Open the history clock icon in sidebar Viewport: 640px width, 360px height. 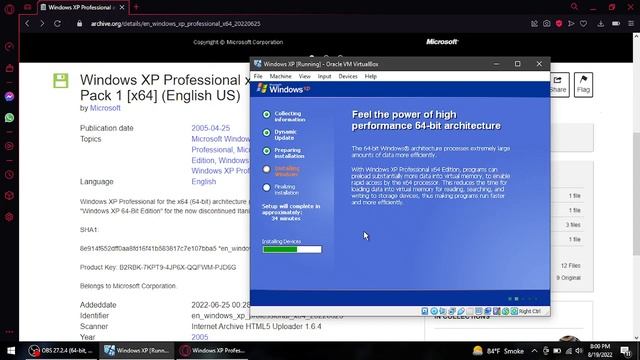(9, 175)
